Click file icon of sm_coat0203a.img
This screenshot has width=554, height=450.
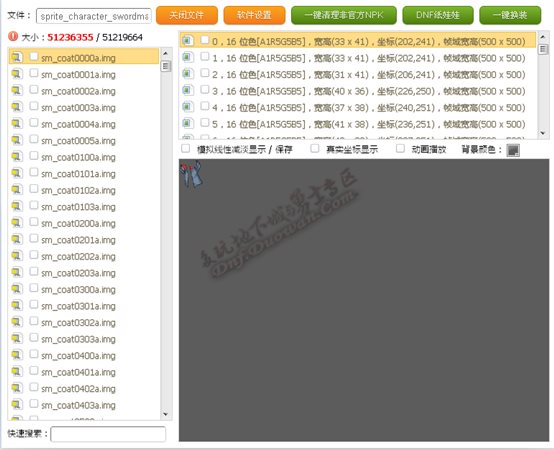point(17,273)
